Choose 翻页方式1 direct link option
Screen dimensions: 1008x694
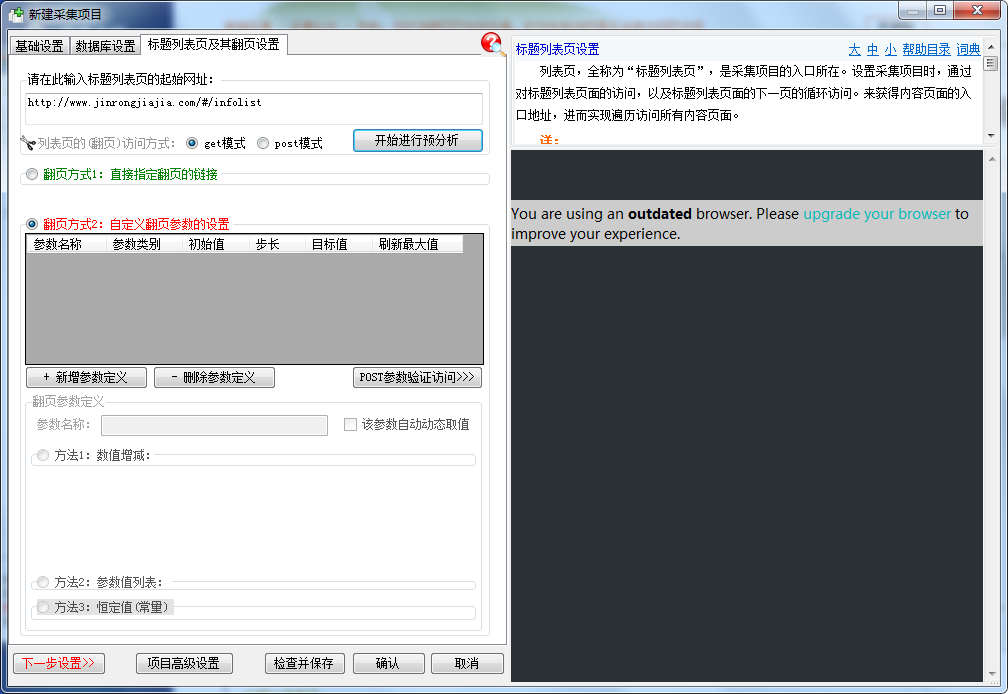(32, 174)
